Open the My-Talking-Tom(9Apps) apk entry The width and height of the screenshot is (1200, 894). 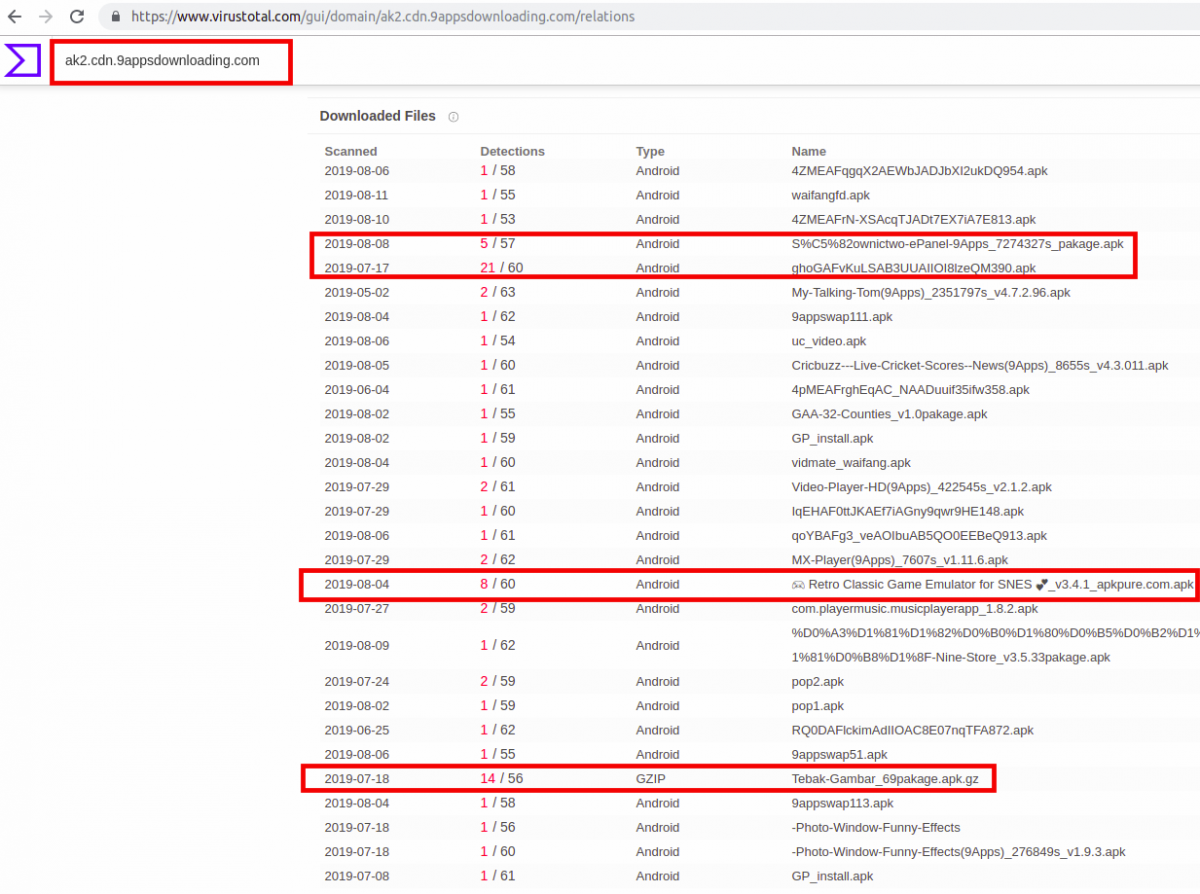(x=930, y=293)
